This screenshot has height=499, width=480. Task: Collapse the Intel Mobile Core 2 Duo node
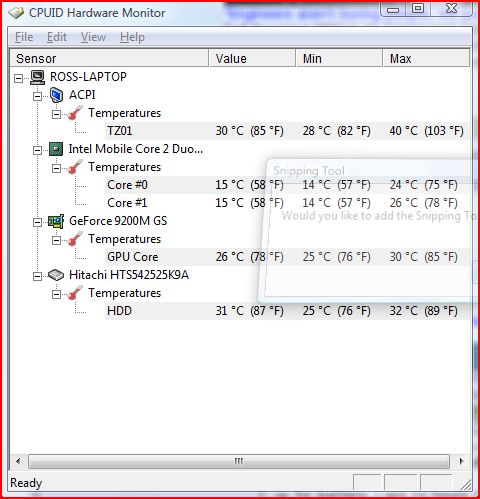(x=38, y=150)
